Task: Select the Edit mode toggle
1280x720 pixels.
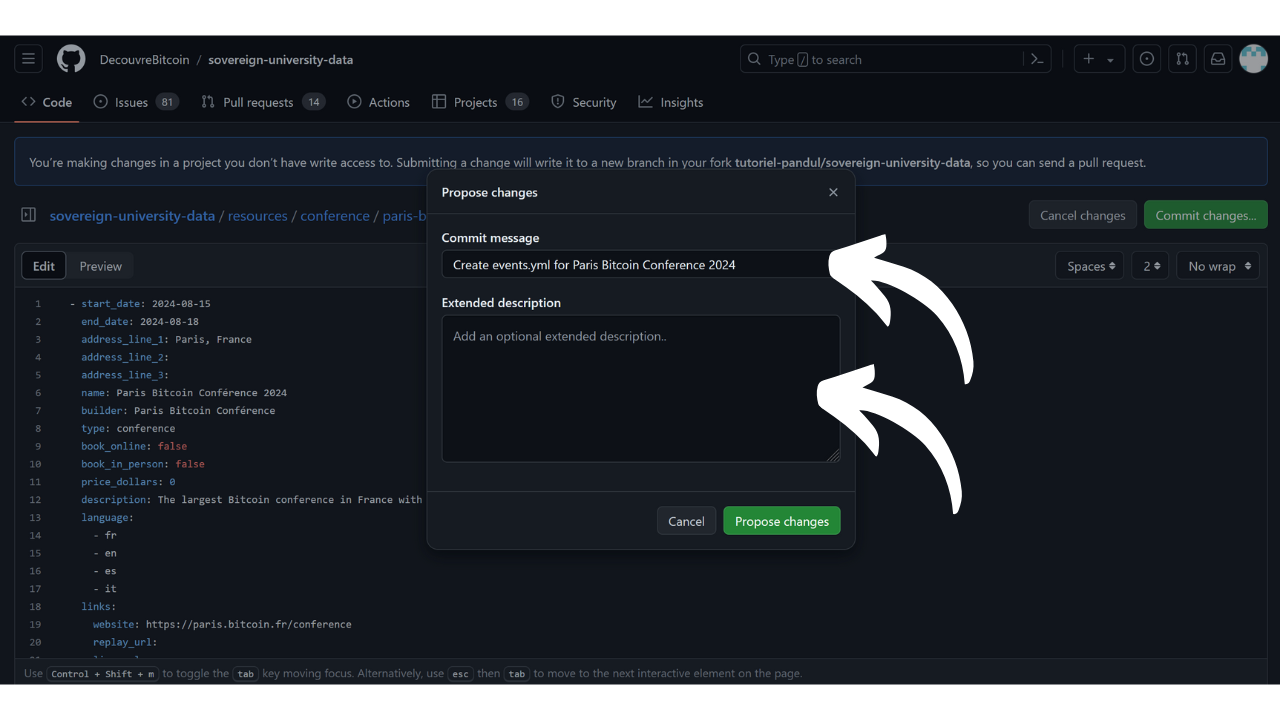Action: pyautogui.click(x=44, y=266)
